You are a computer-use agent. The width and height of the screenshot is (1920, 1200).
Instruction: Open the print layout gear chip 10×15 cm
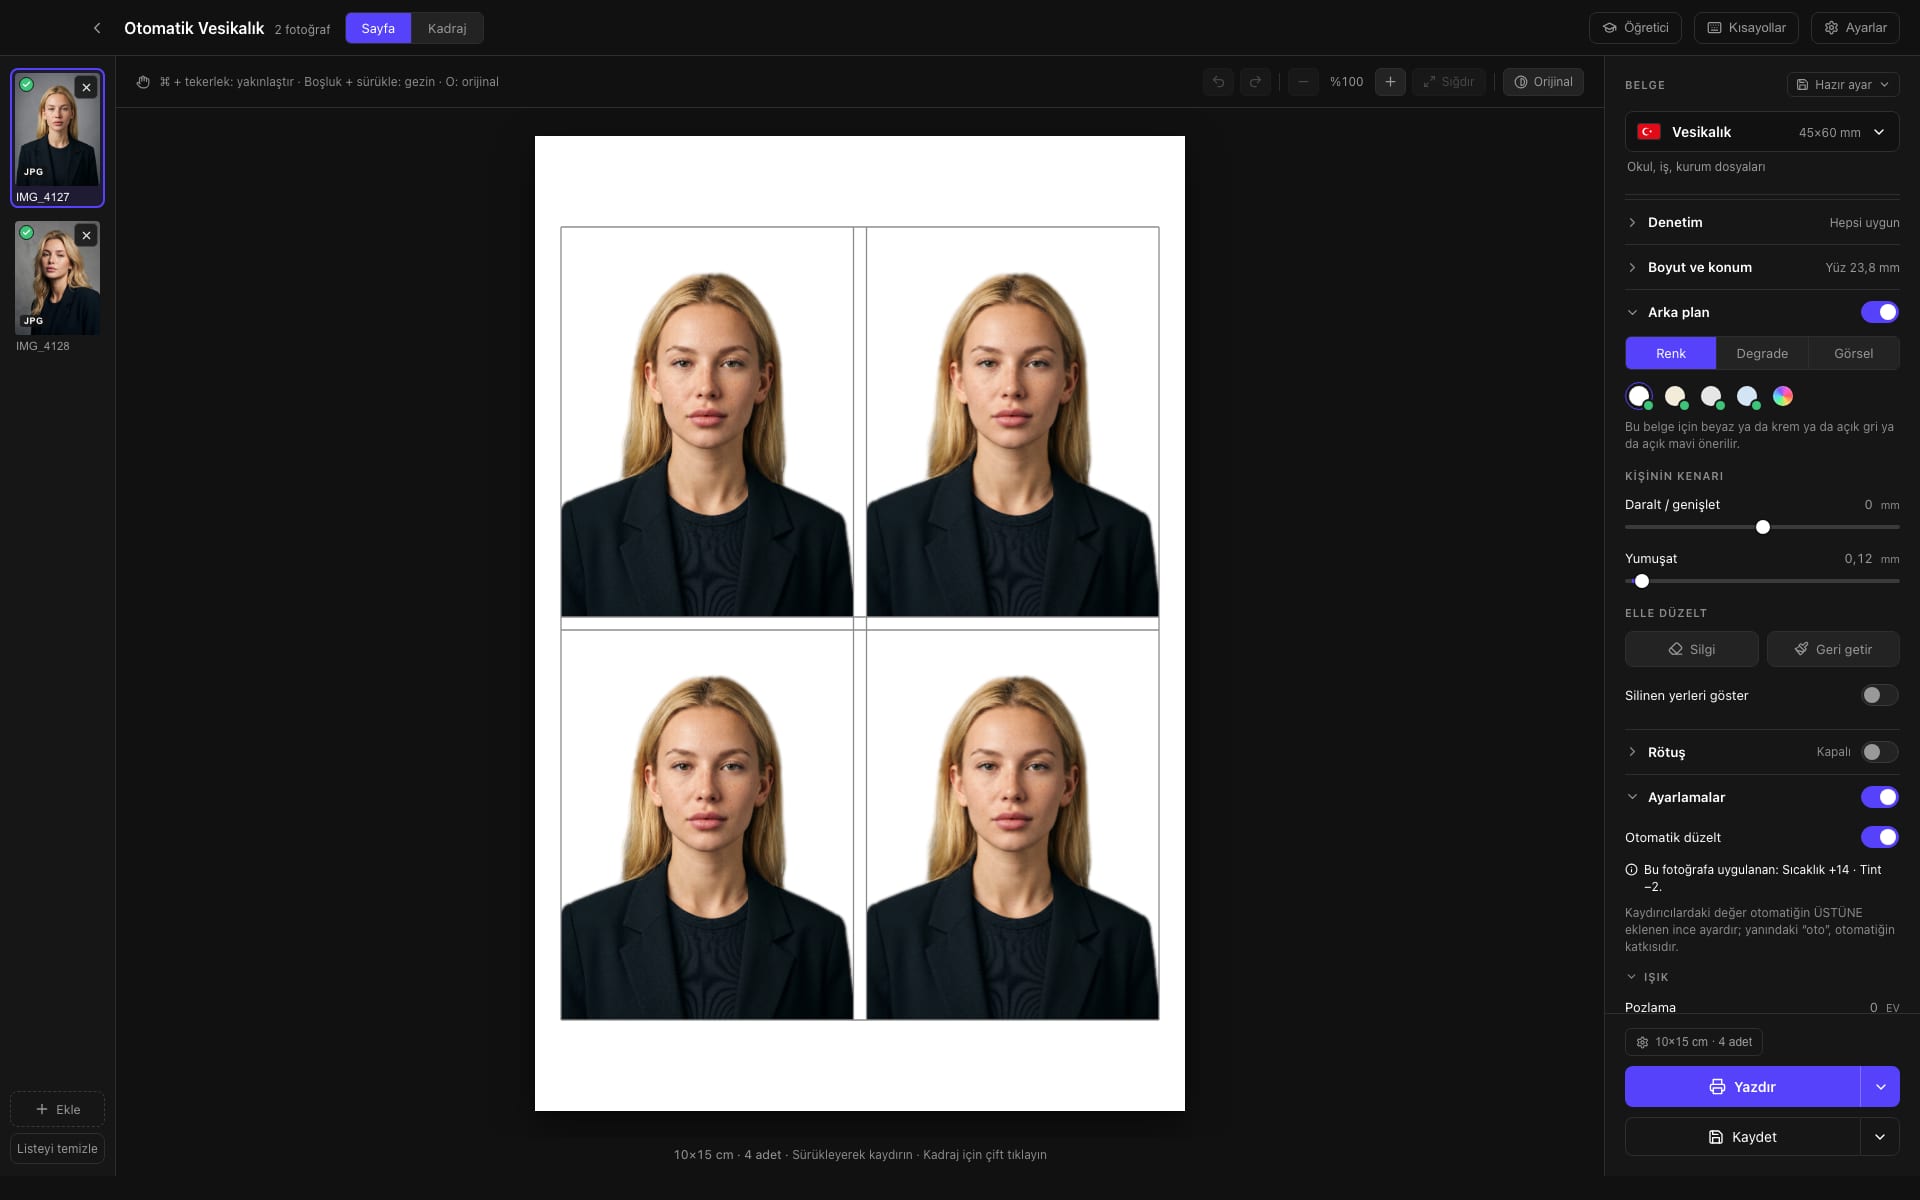point(1694,1042)
